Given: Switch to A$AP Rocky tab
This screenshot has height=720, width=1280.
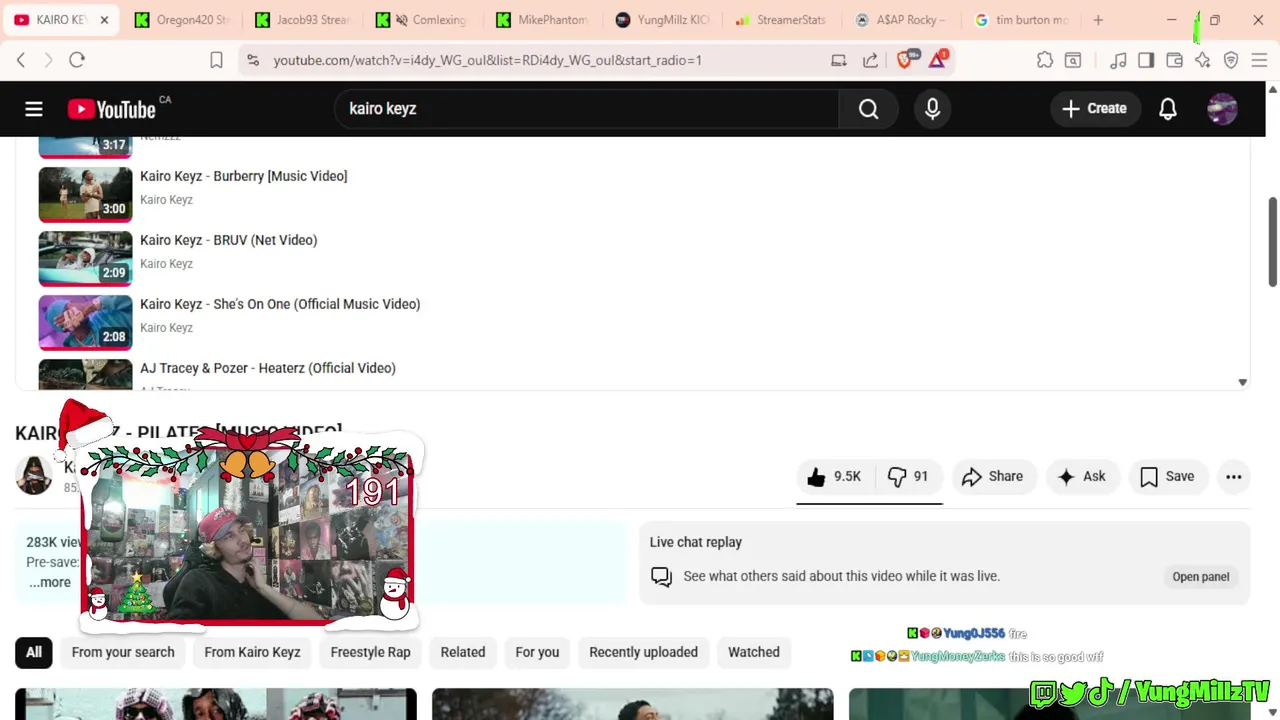Looking at the screenshot, I should click(x=900, y=20).
